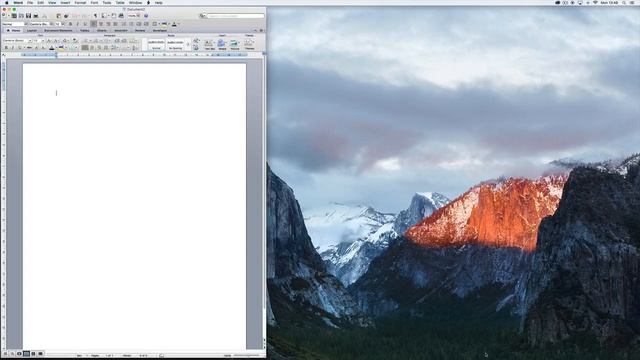640x360 pixels.
Task: Show paragraph marks with pilcrow icon
Action: pyautogui.click(x=96, y=16)
